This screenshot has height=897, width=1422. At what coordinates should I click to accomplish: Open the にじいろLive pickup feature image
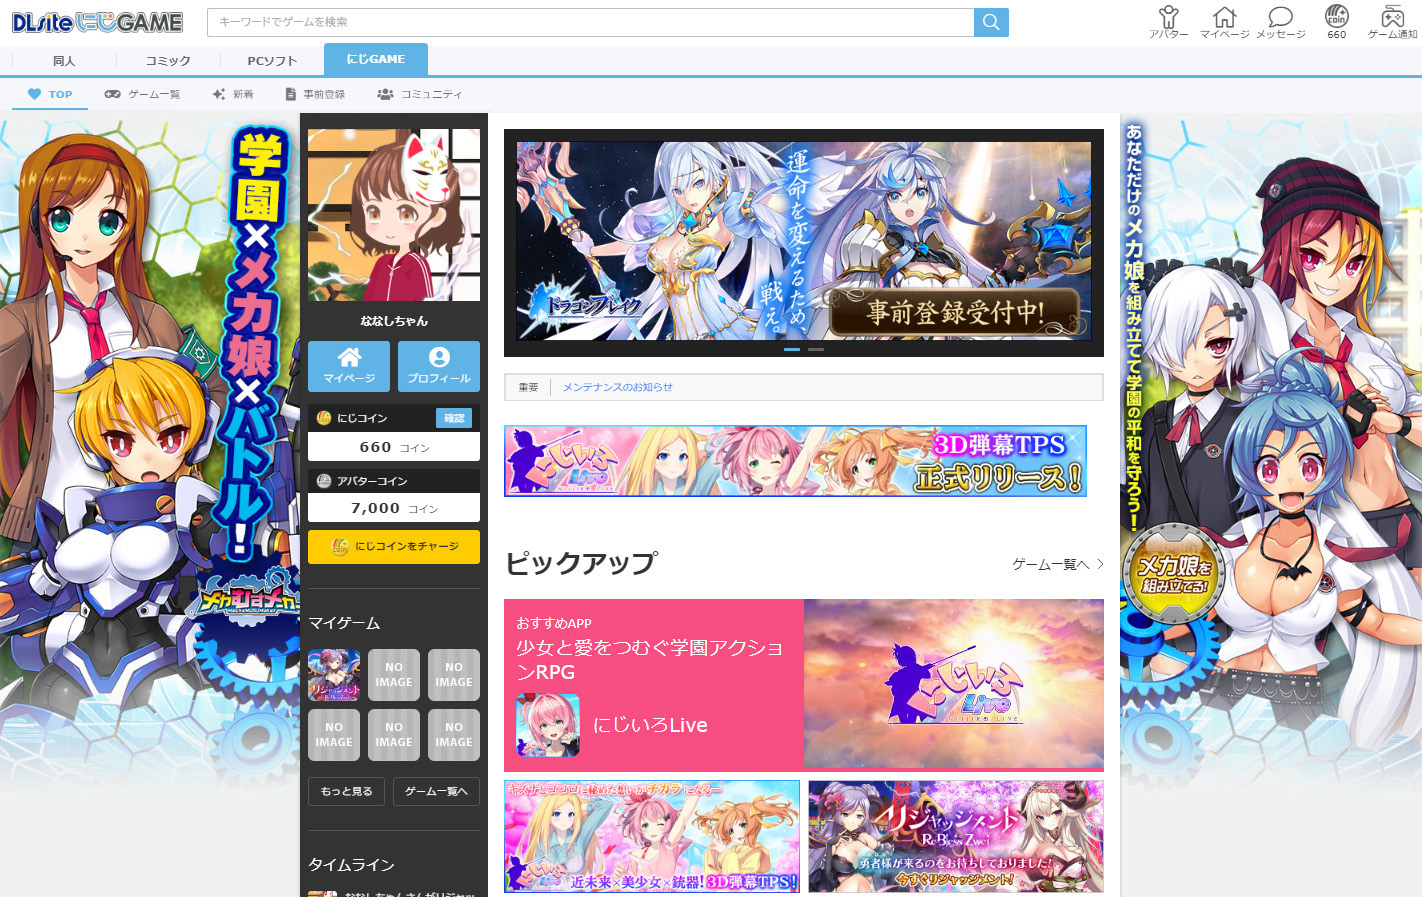tap(954, 685)
